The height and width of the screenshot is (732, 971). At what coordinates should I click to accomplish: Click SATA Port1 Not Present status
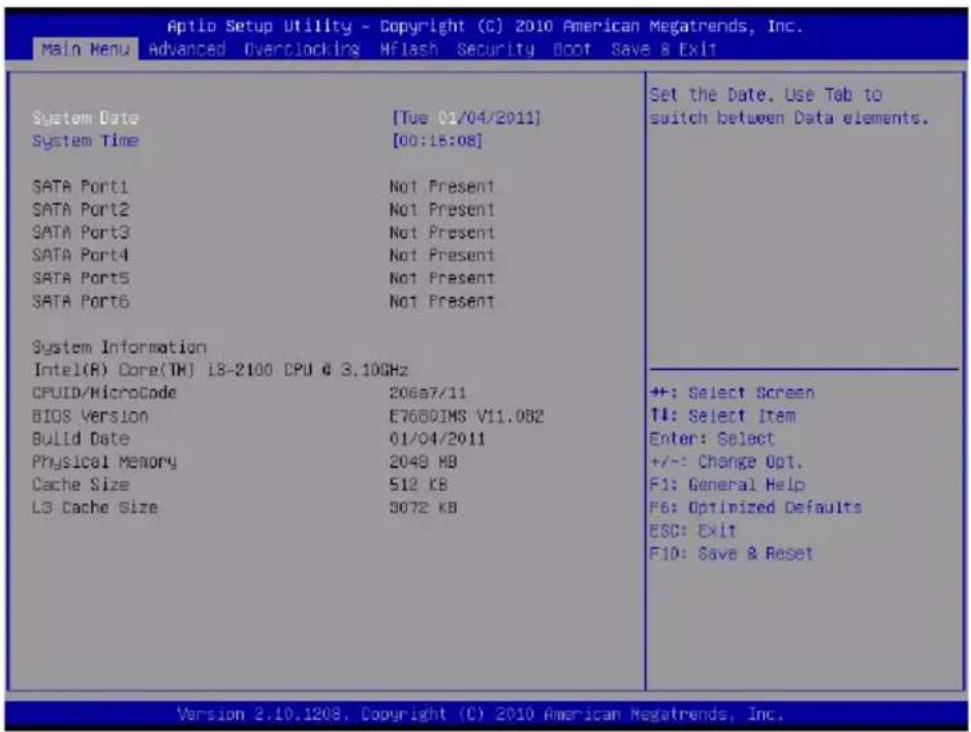442,186
